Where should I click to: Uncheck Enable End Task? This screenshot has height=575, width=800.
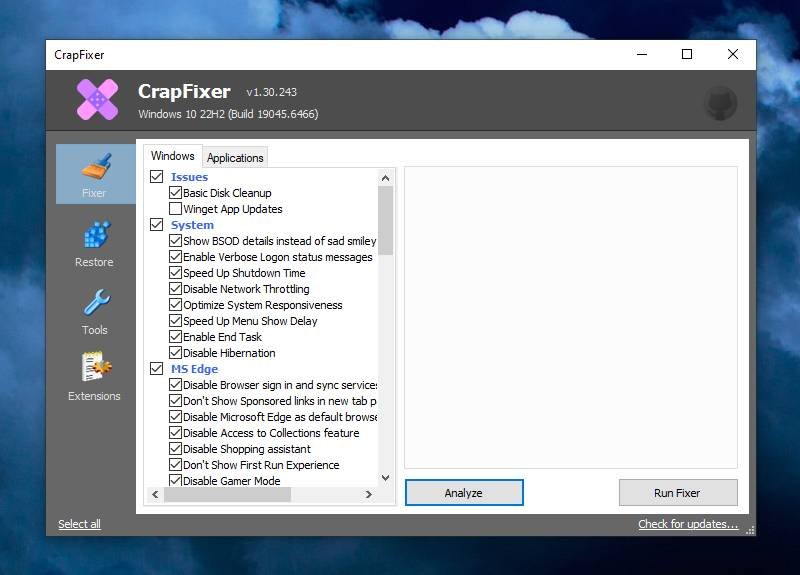point(176,337)
